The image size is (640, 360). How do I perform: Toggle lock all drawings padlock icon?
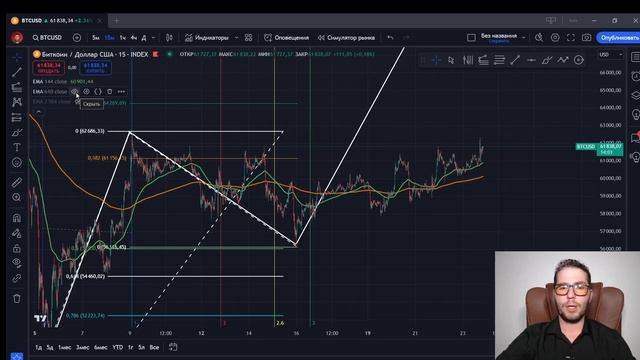pos(17,248)
